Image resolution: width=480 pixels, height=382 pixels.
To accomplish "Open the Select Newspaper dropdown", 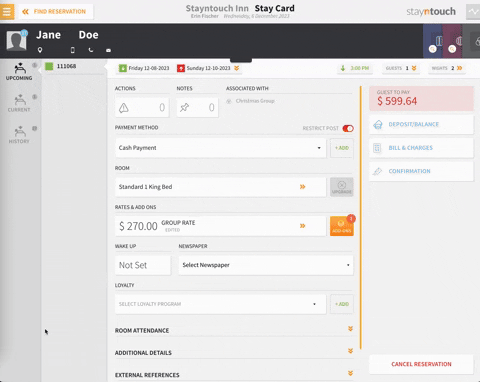I will 266,265.
